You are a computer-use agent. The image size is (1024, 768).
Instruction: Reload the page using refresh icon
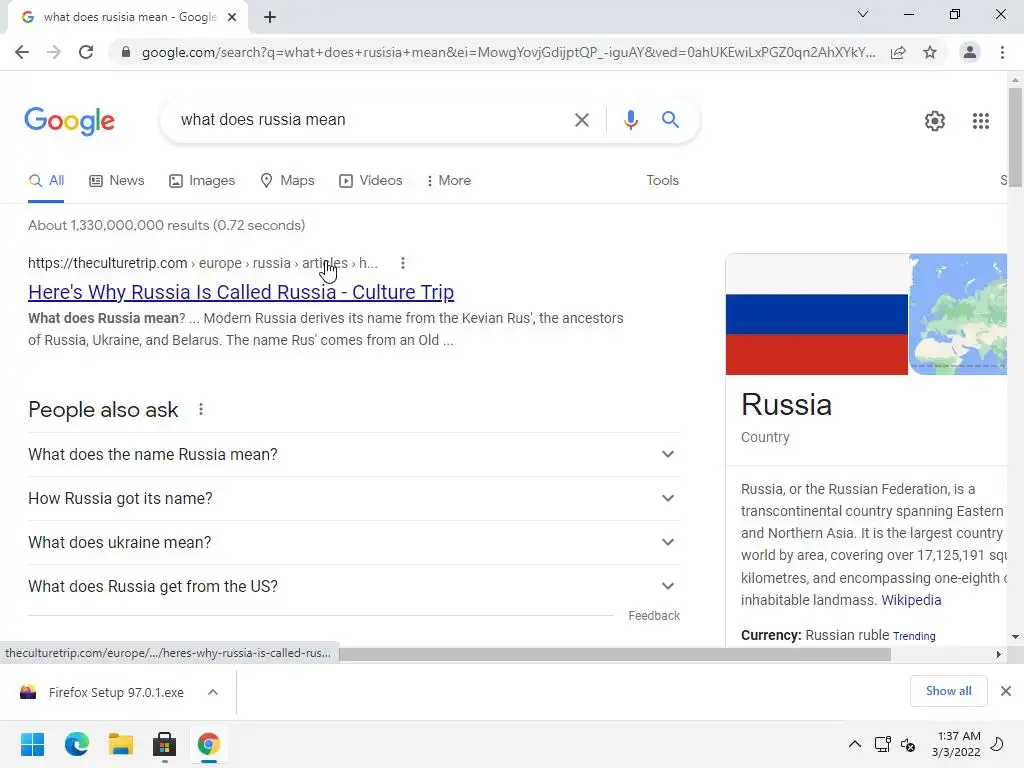pyautogui.click(x=86, y=52)
